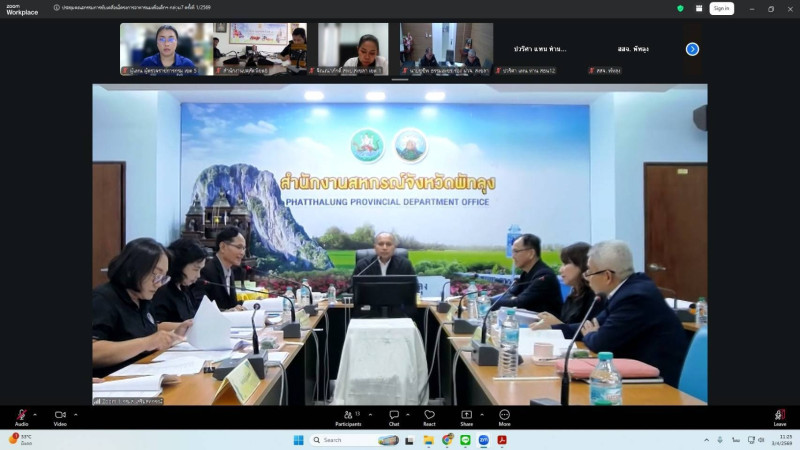Open the Chat panel

click(x=394, y=415)
